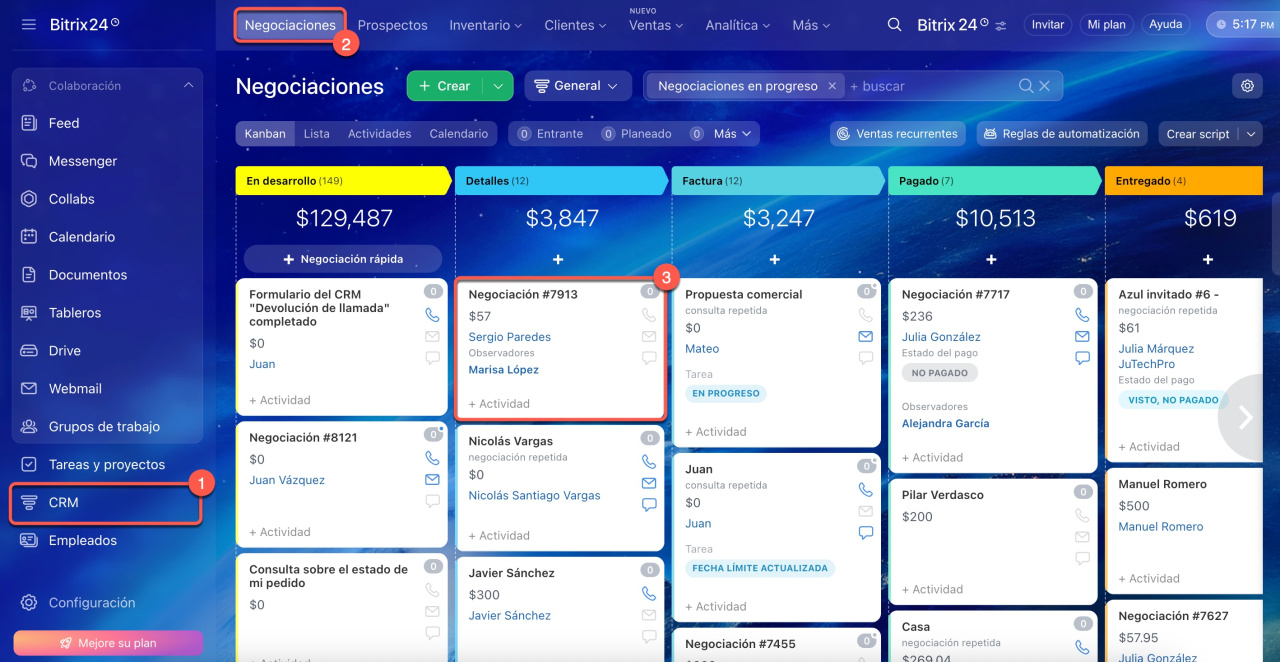Click the buscar search input field

[930, 86]
